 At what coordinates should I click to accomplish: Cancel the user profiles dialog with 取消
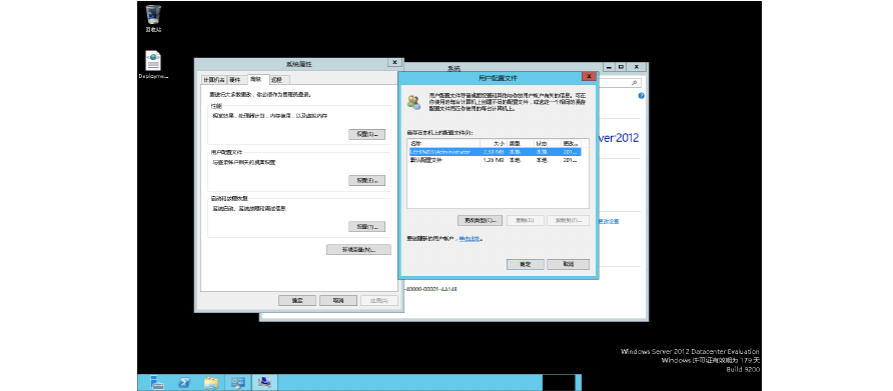(568, 265)
